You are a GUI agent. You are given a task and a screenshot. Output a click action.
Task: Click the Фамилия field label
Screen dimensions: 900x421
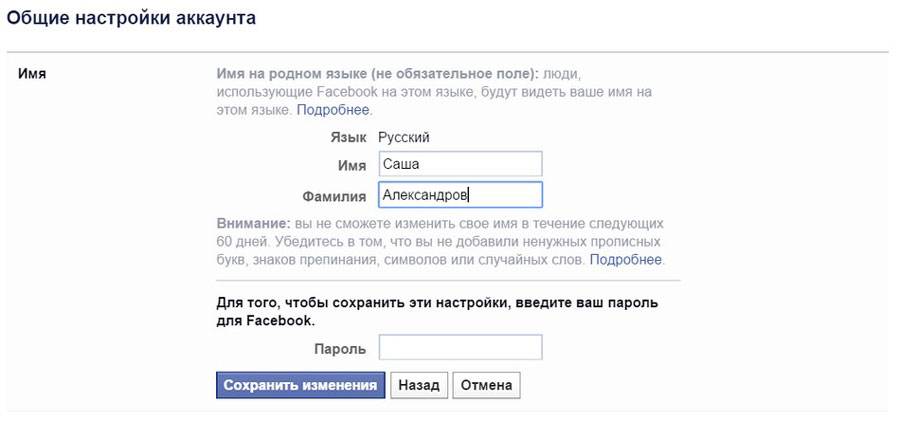coord(333,196)
